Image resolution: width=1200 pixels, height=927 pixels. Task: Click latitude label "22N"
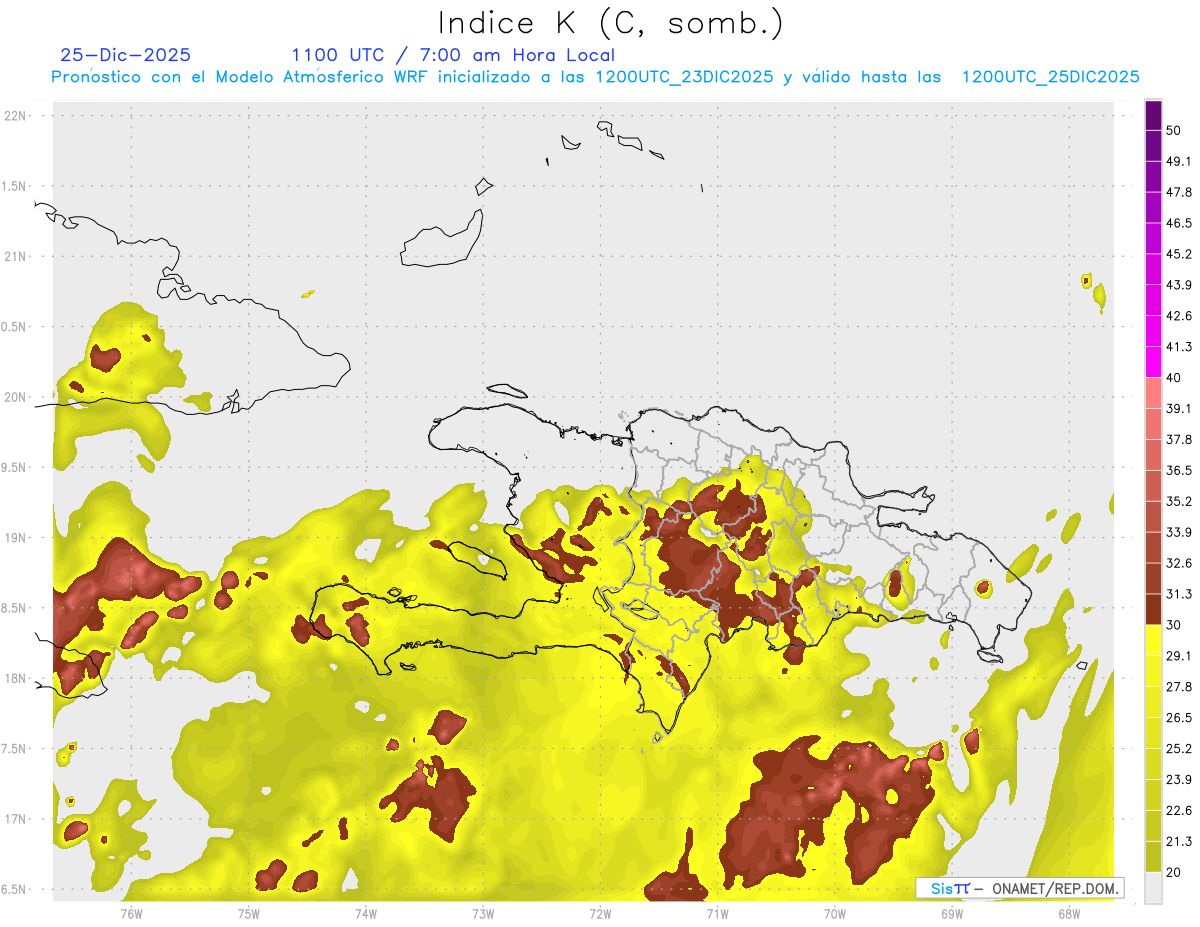point(17,116)
